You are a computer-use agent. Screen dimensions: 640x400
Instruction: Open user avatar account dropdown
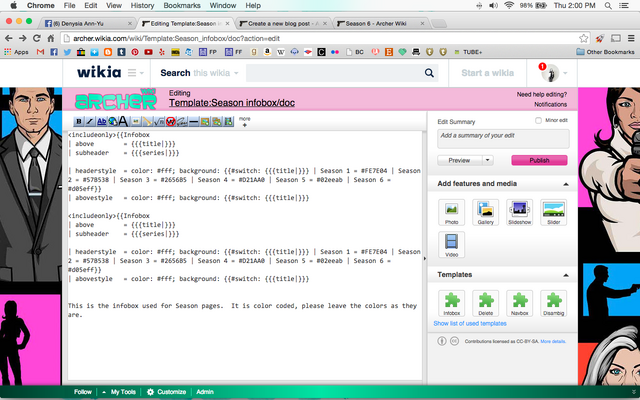[x=553, y=73]
